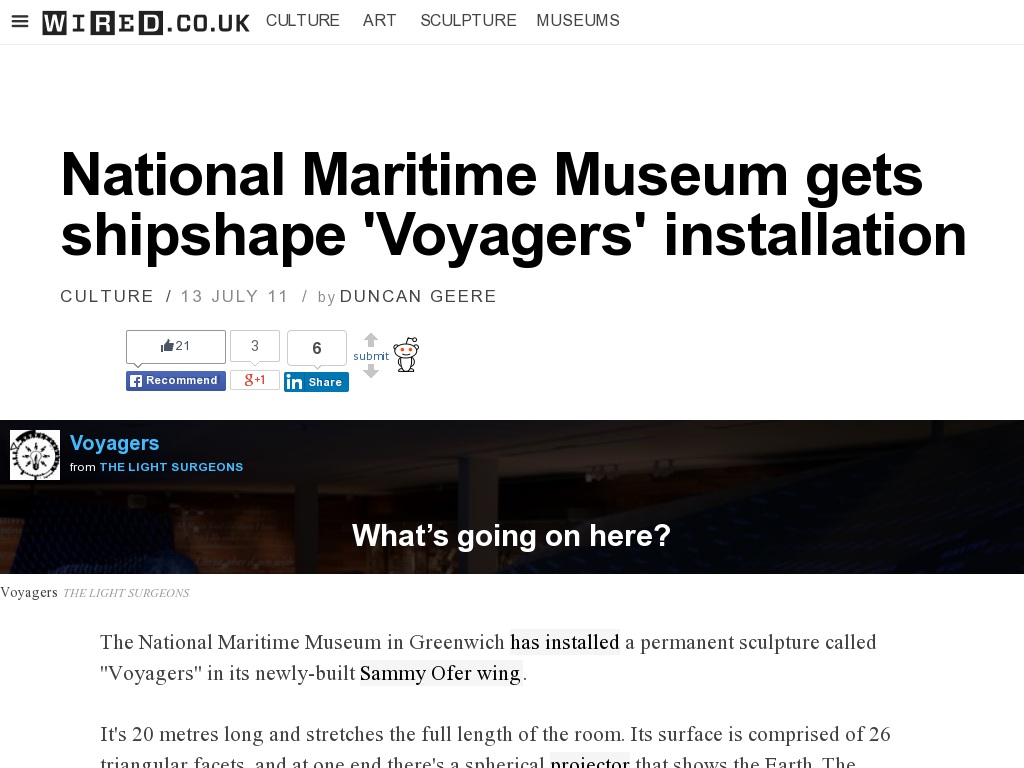
Task: Click the Light Surgeons avatar icon
Action: tap(35, 455)
